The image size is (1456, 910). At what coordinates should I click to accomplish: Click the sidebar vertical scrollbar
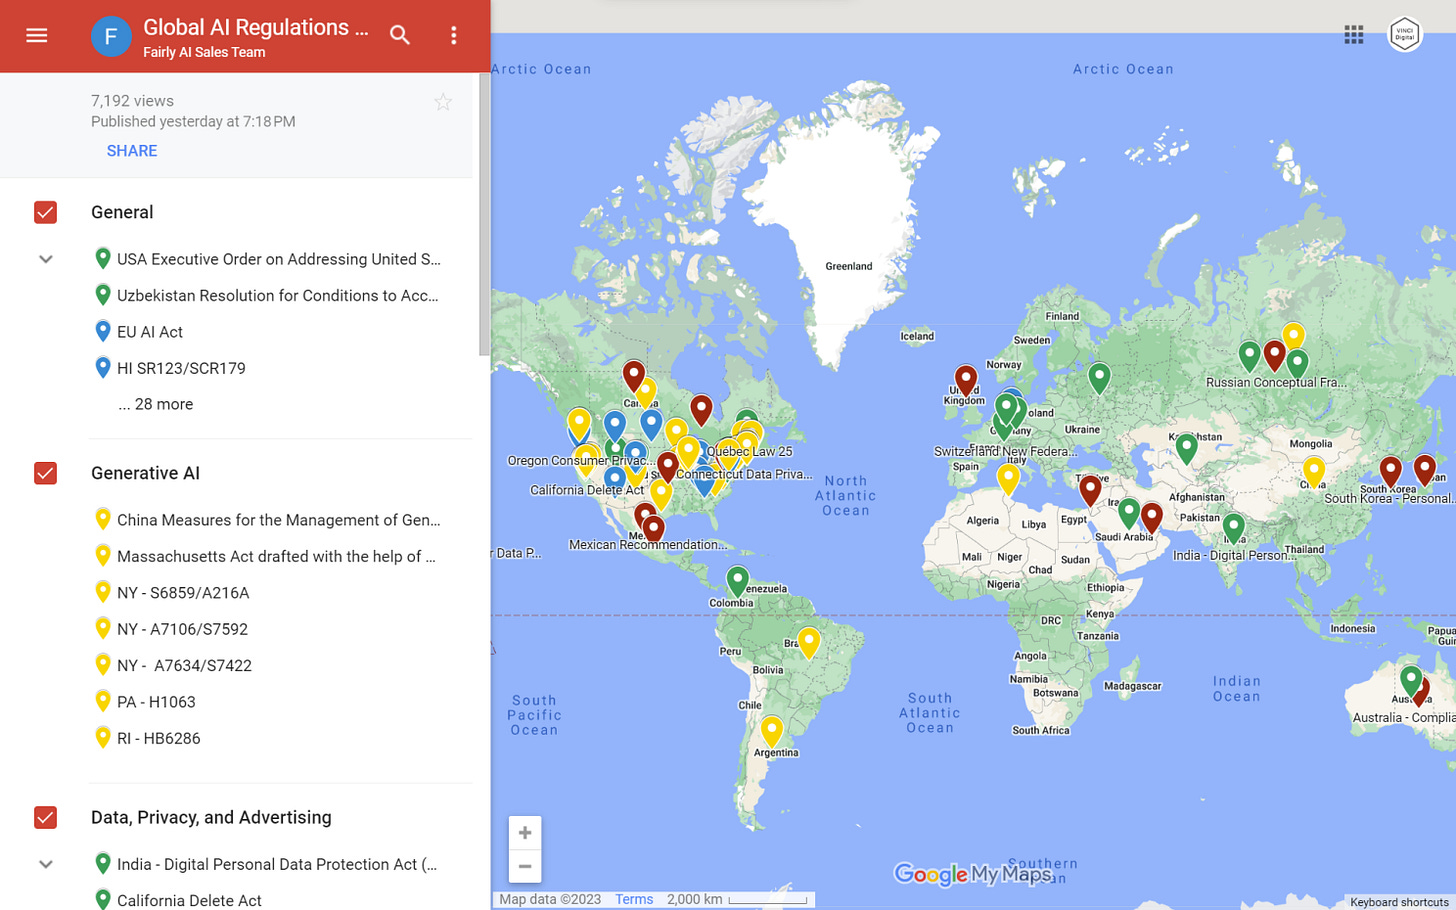click(484, 214)
